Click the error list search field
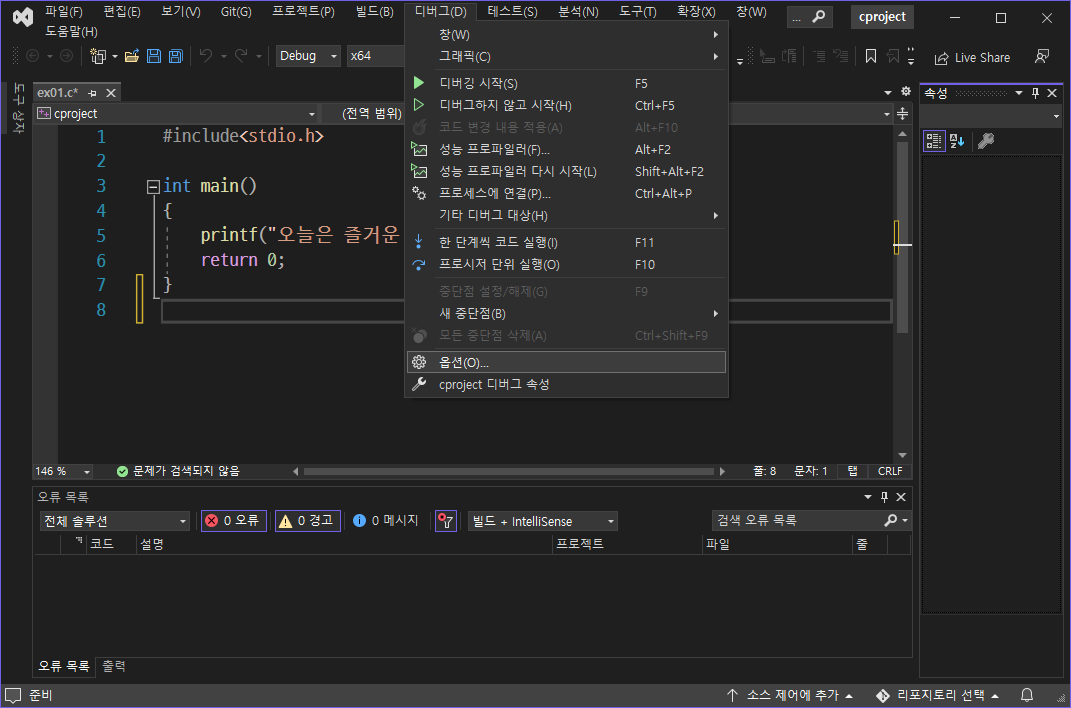Screen dimensions: 1071x708 (811, 520)
